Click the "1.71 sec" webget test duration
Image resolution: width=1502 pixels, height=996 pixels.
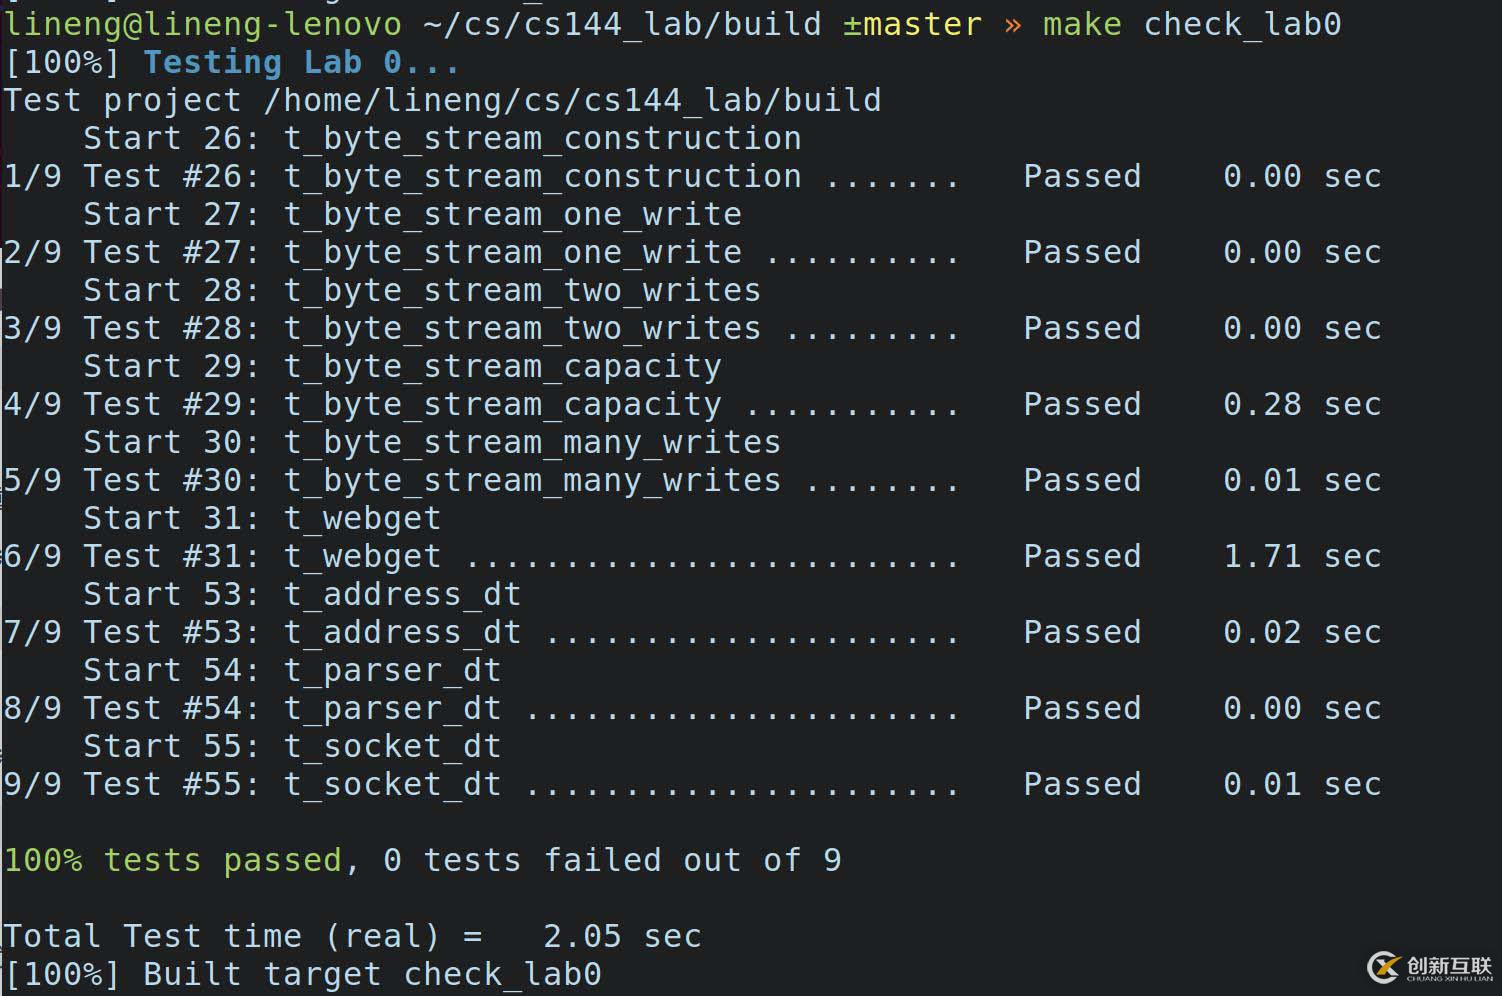1302,556
